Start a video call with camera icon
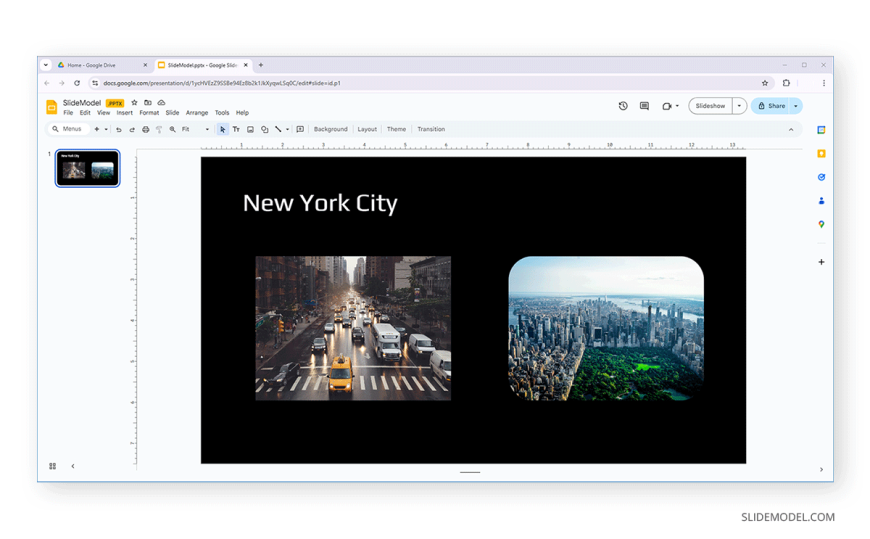The image size is (870, 539). point(666,106)
